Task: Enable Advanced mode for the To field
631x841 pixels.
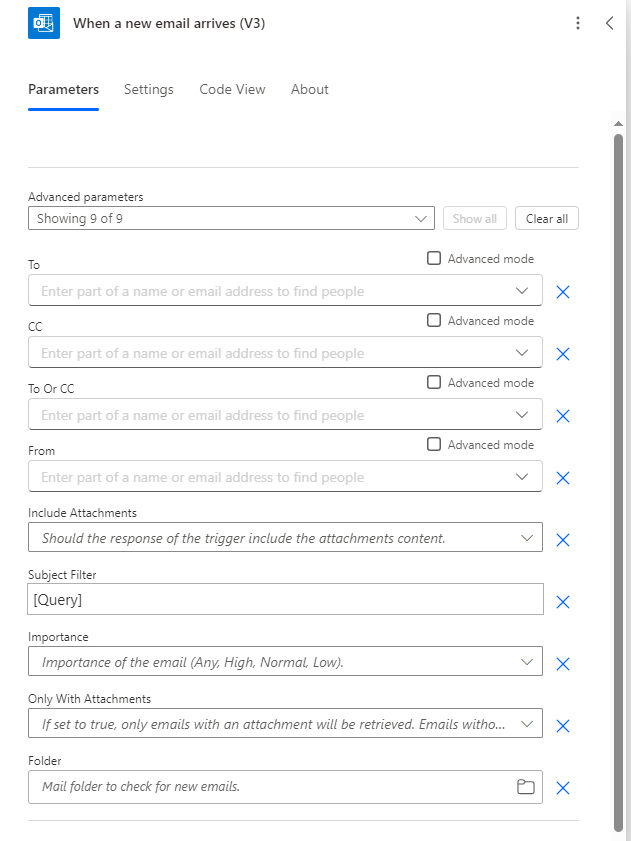Action: 434,258
